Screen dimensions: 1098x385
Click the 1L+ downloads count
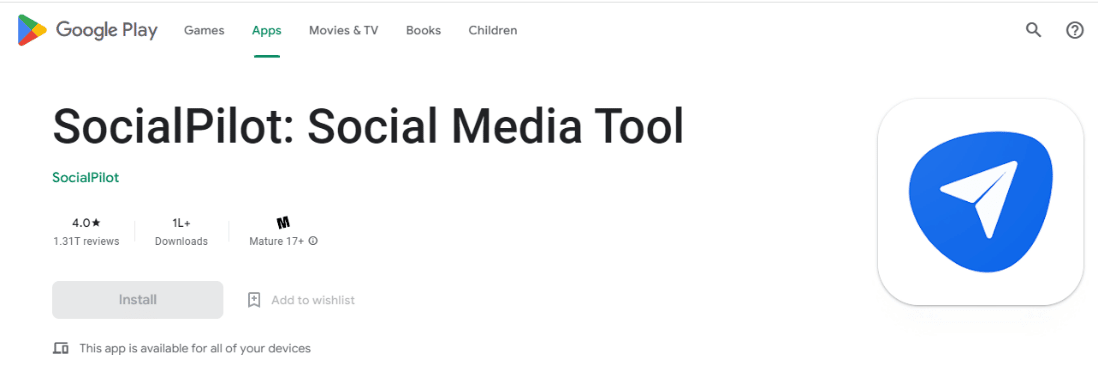click(x=181, y=223)
